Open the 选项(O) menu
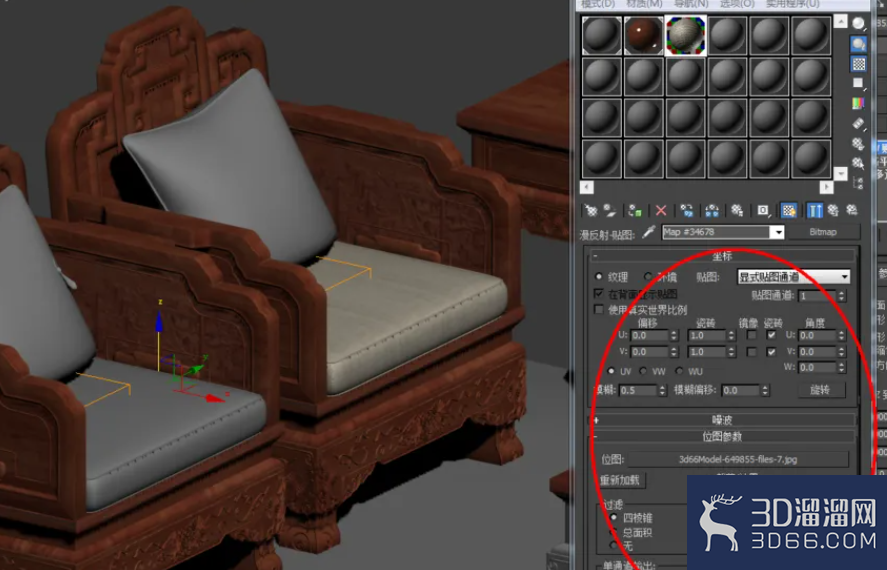 pos(737,4)
